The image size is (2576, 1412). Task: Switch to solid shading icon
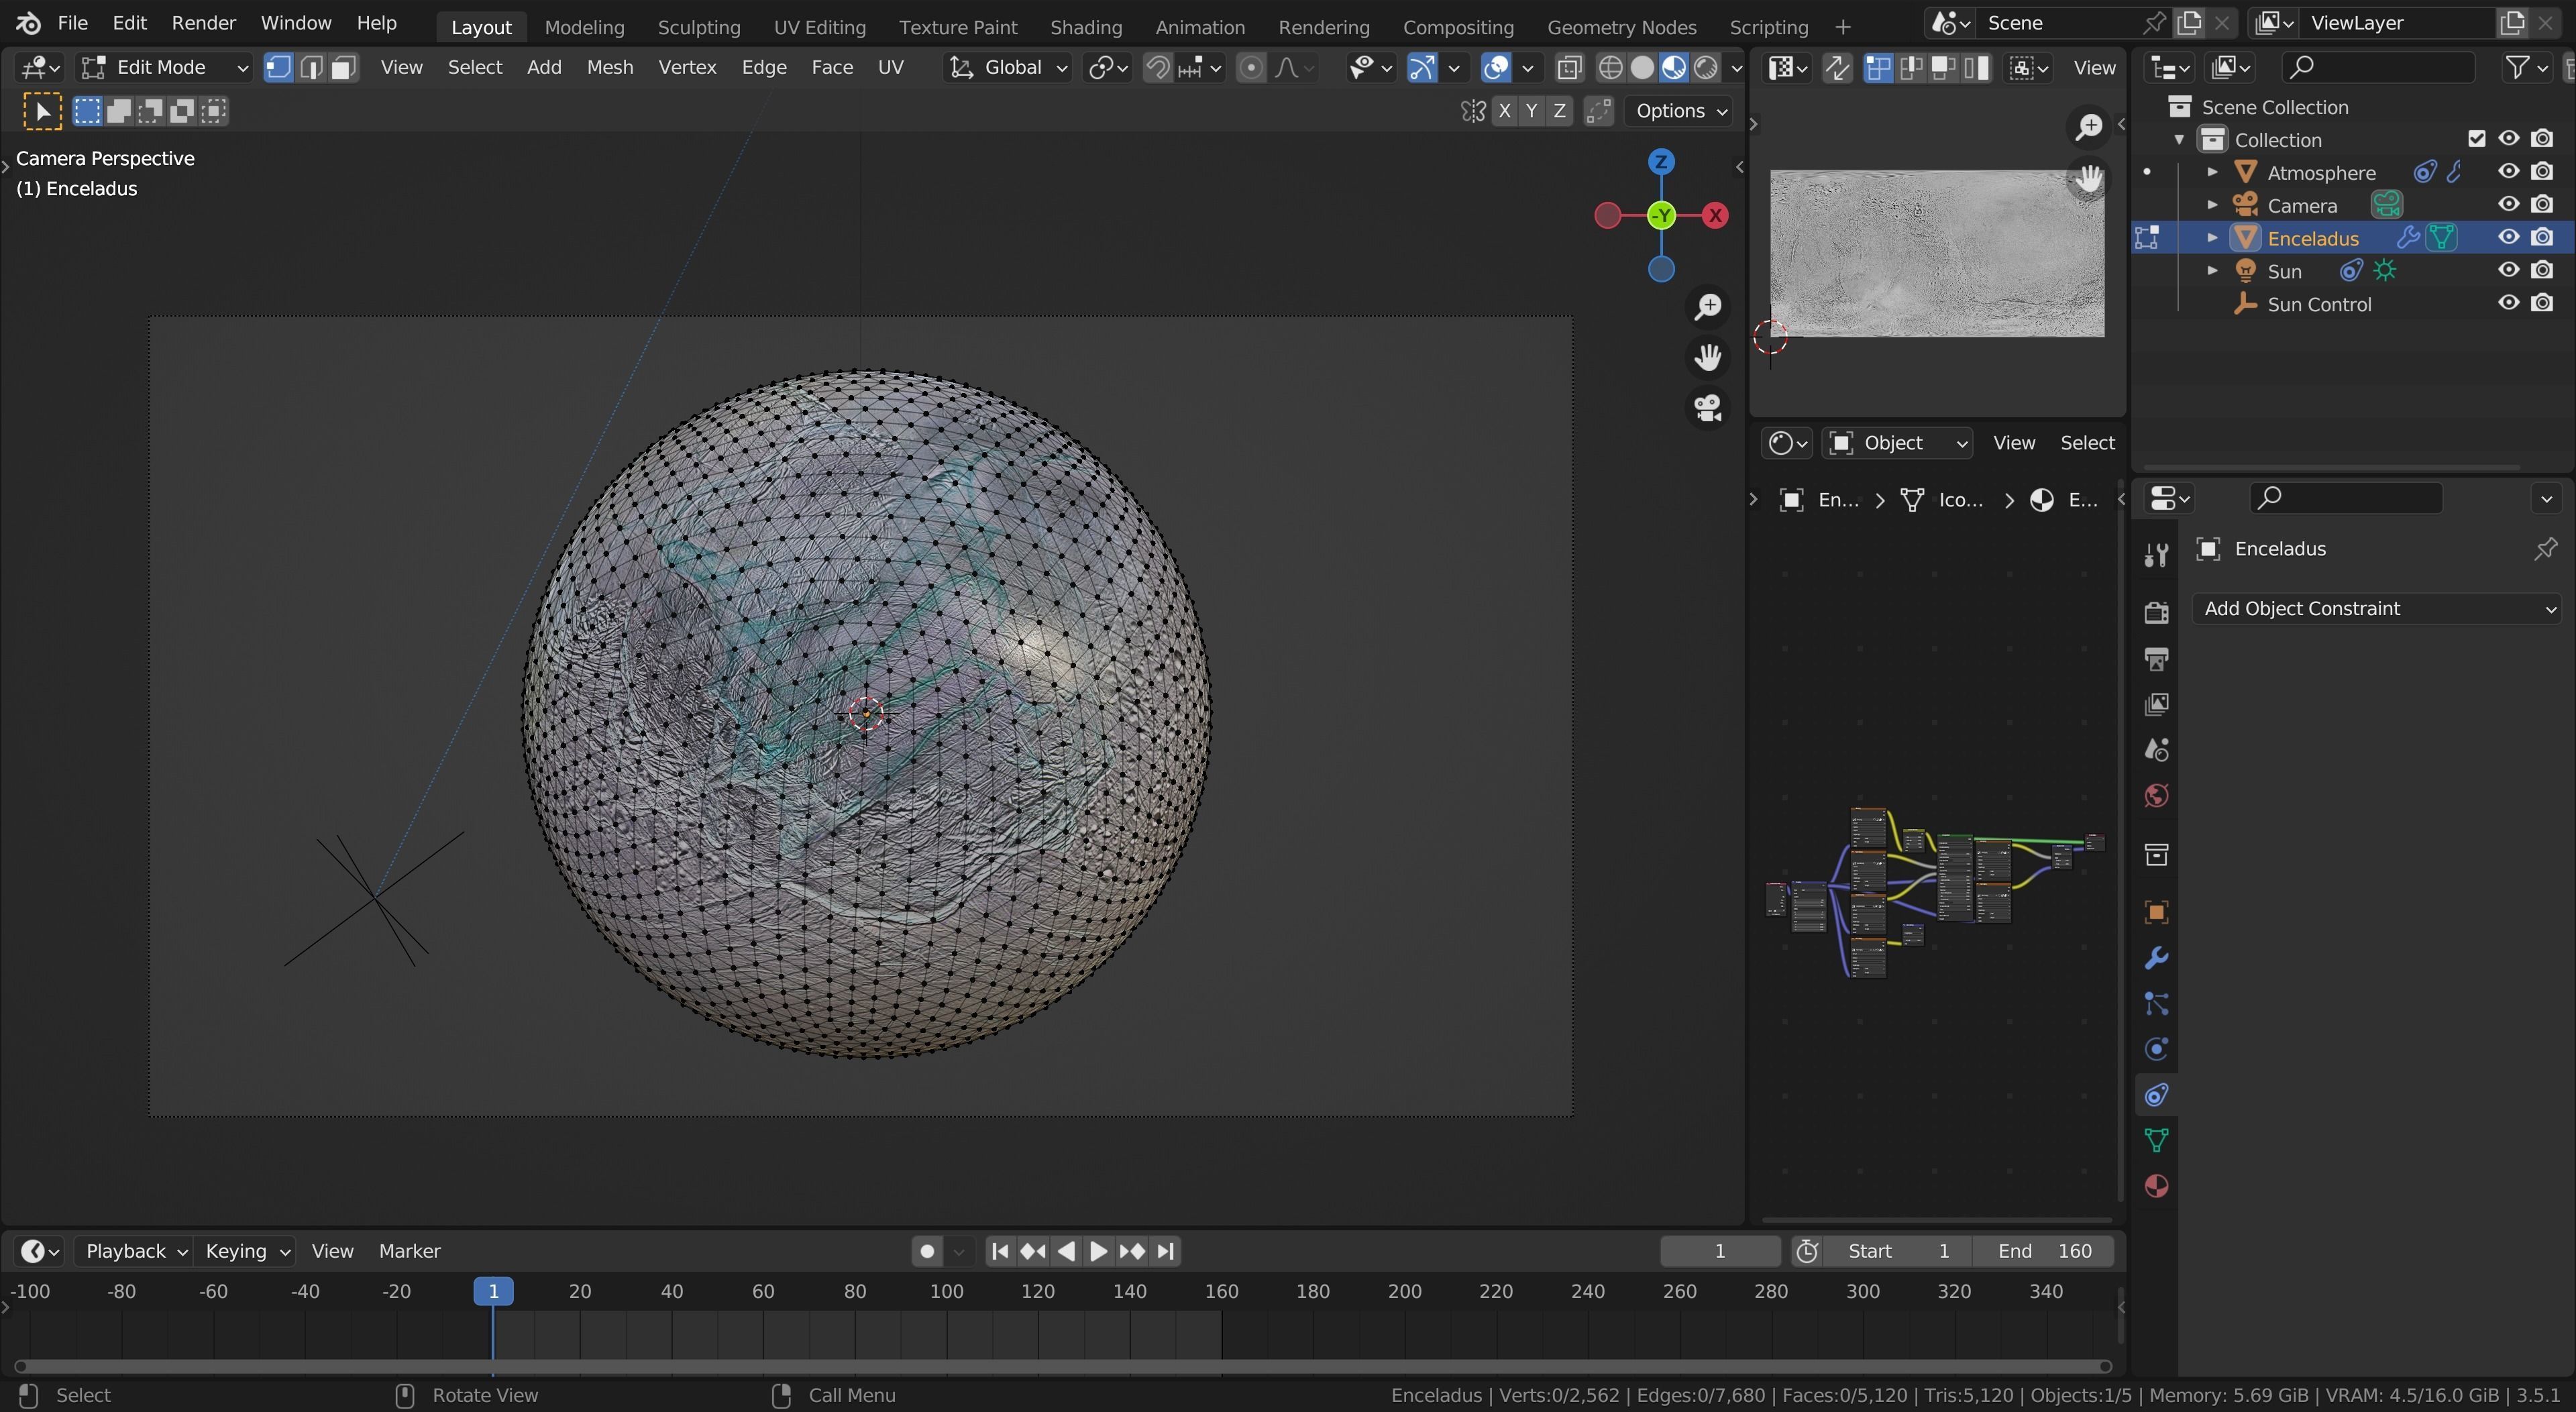click(1642, 67)
